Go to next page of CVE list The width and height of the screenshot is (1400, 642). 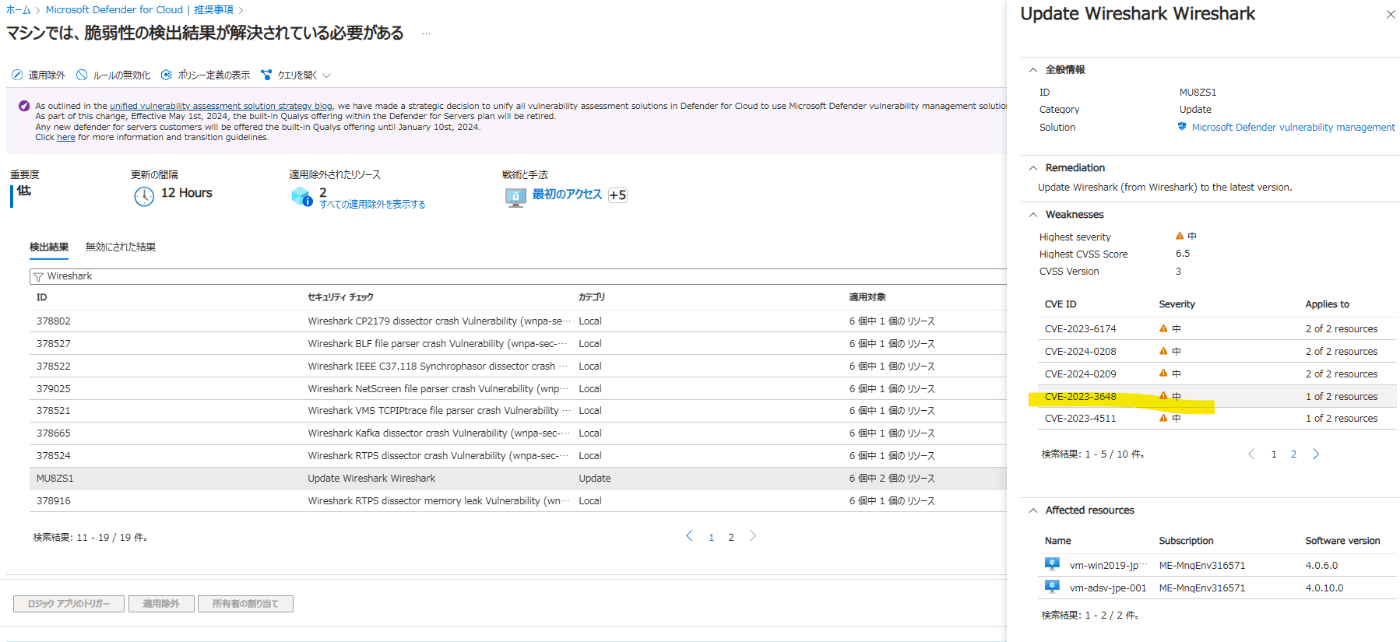click(1316, 453)
